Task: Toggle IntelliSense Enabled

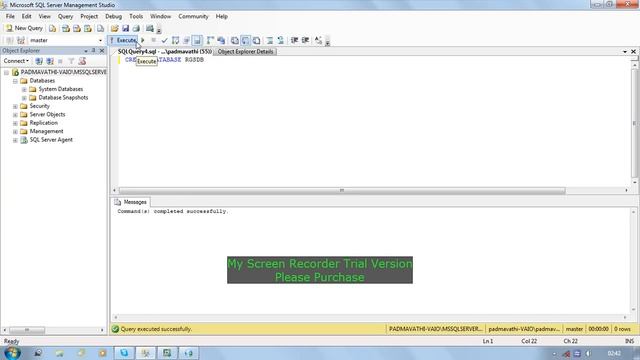Action: pyautogui.click(x=197, y=40)
